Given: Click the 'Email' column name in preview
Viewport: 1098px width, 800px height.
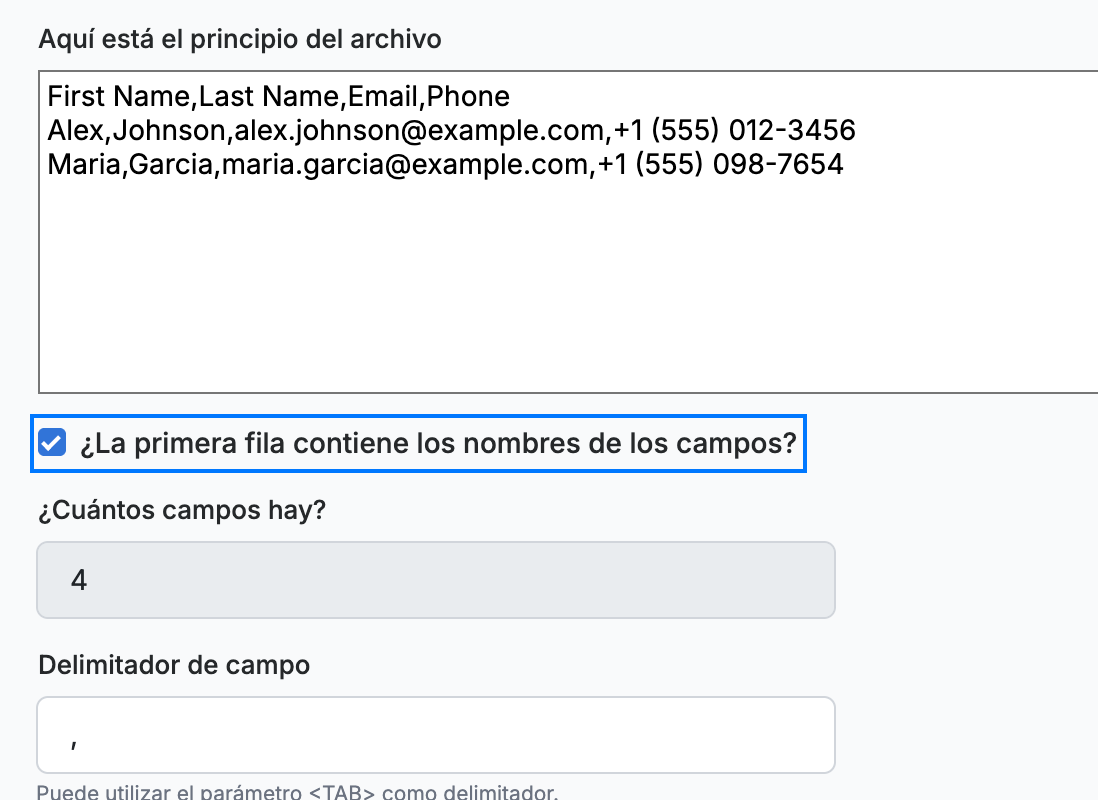Looking at the screenshot, I should pyautogui.click(x=383, y=97).
